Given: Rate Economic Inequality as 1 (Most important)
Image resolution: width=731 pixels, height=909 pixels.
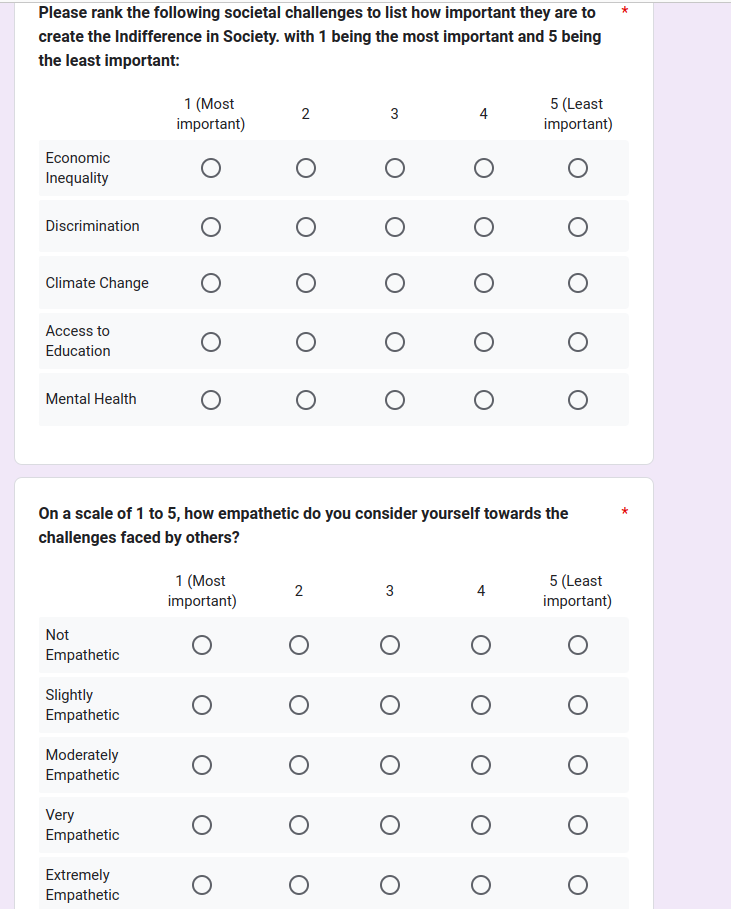Looking at the screenshot, I should pyautogui.click(x=210, y=168).
